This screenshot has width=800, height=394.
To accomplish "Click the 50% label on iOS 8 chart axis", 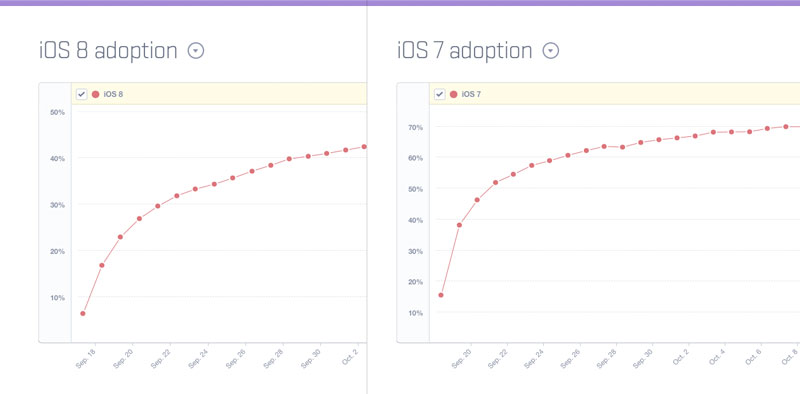I will coord(58,112).
